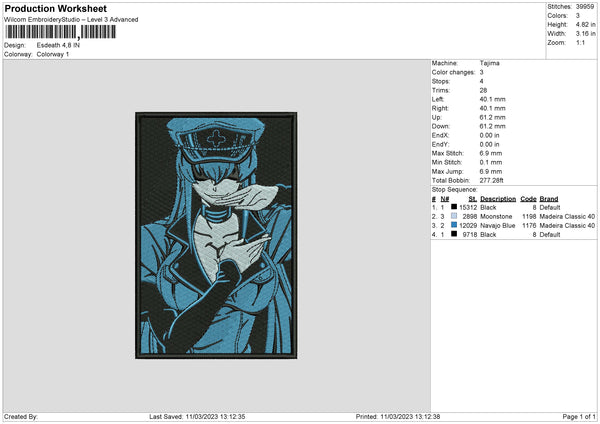
Task: Click thread code 1176
Action: 530,226
